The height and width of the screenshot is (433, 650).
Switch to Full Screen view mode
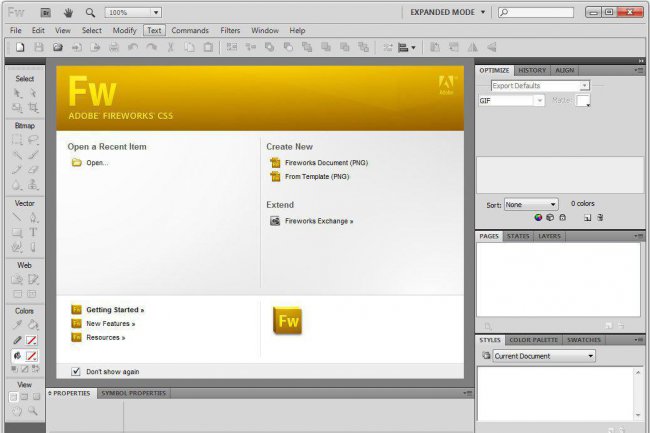tap(36, 397)
